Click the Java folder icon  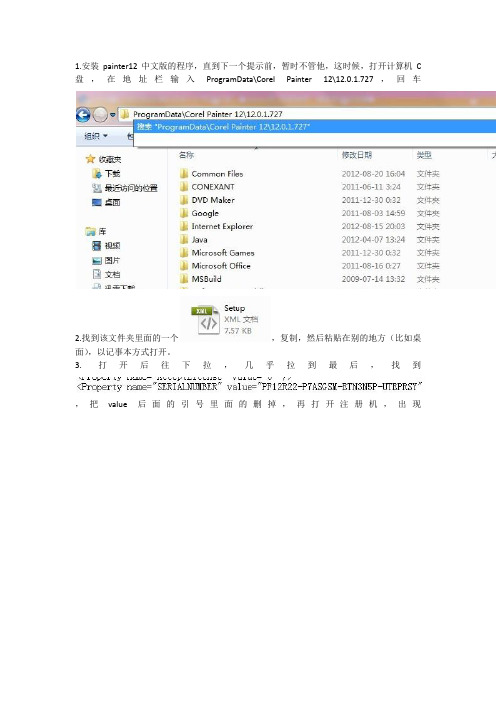[x=184, y=240]
